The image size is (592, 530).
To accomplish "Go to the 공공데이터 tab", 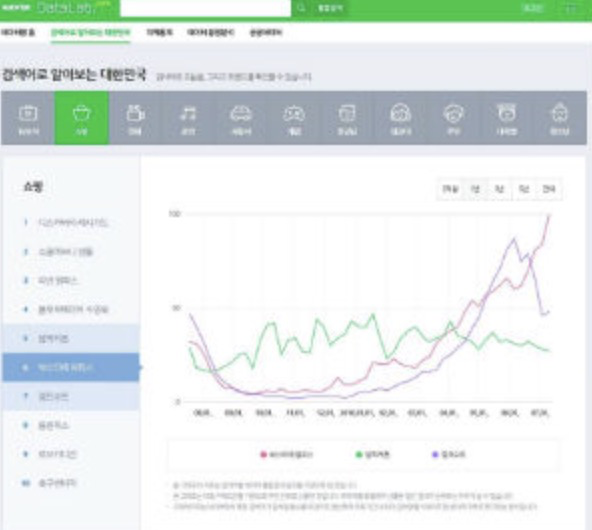I will tap(266, 32).
